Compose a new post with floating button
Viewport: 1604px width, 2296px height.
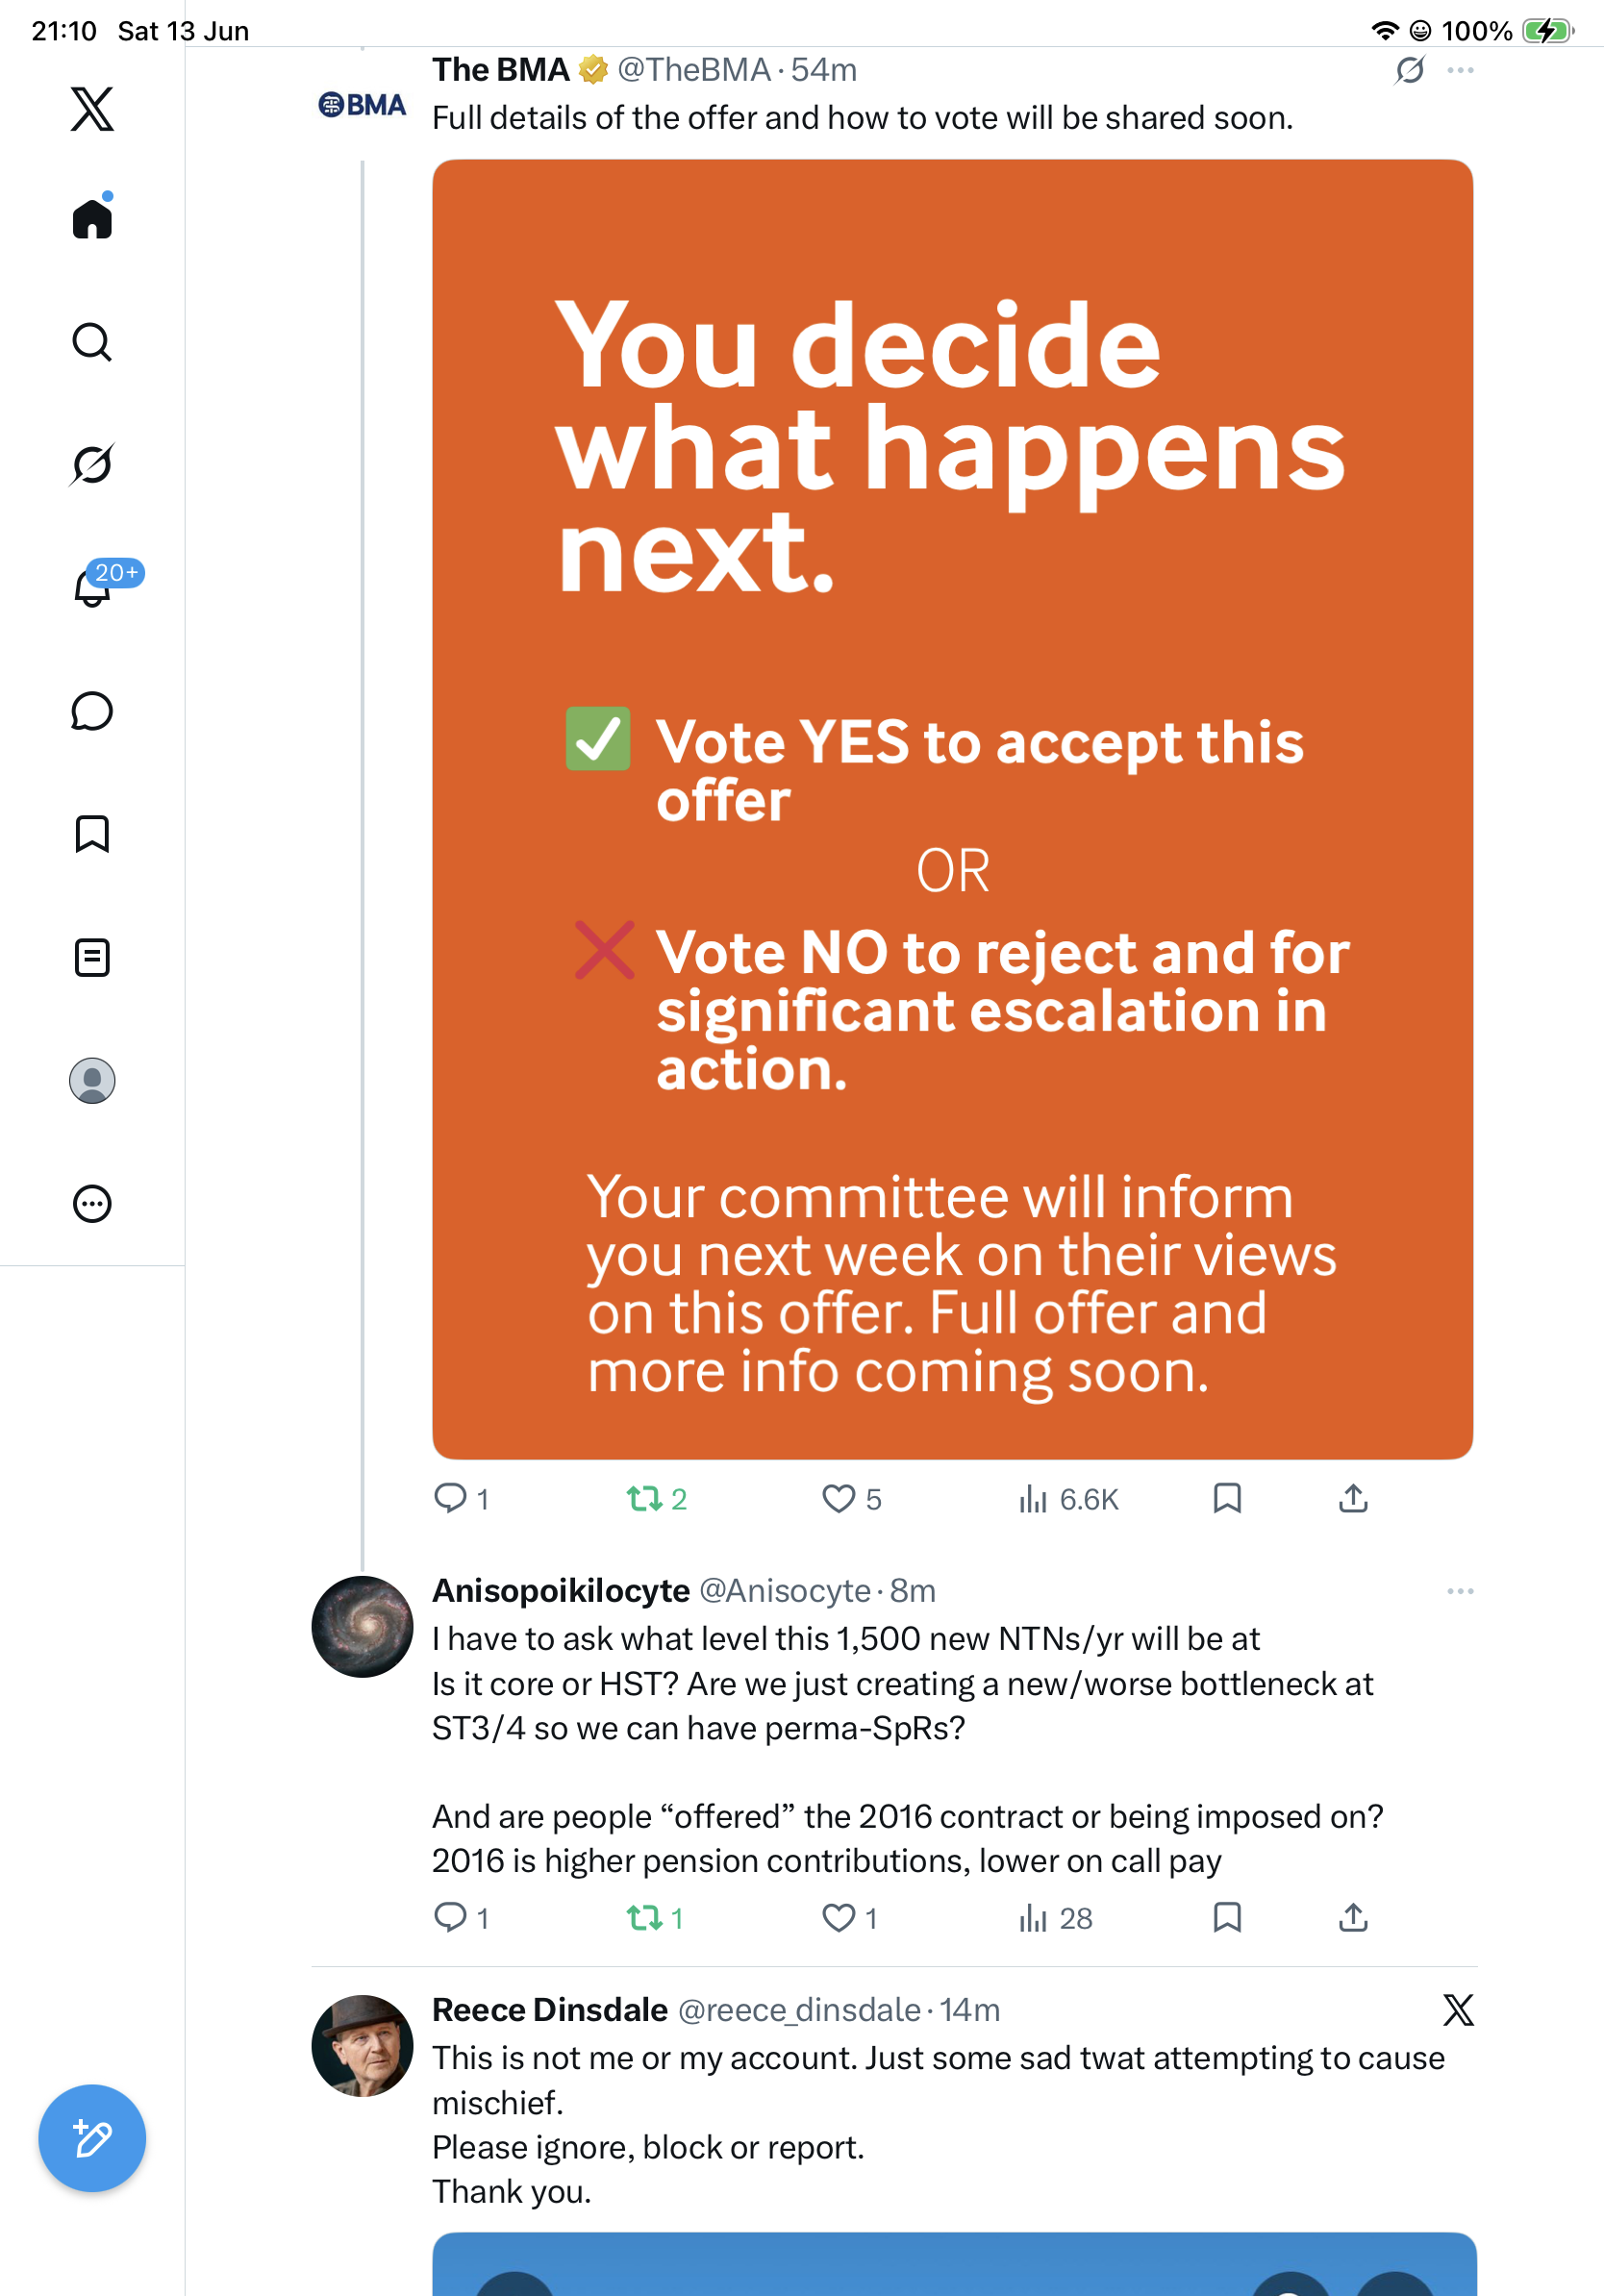[x=92, y=2139]
